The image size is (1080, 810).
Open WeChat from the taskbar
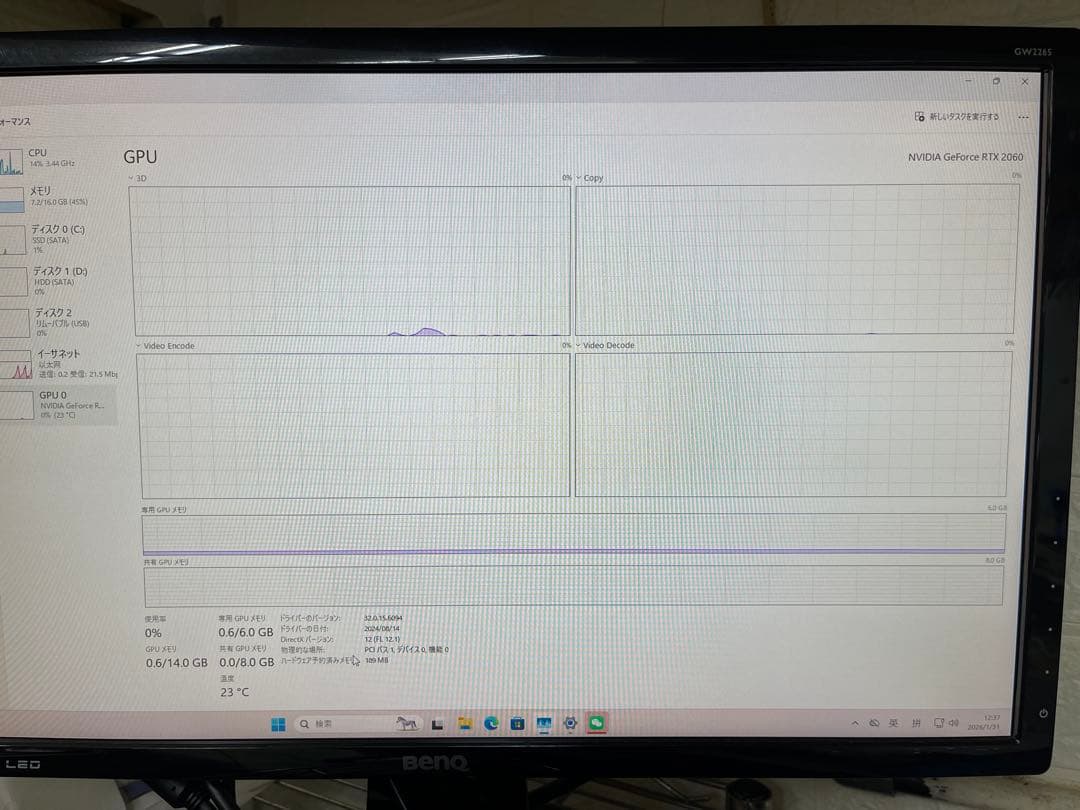pyautogui.click(x=596, y=723)
